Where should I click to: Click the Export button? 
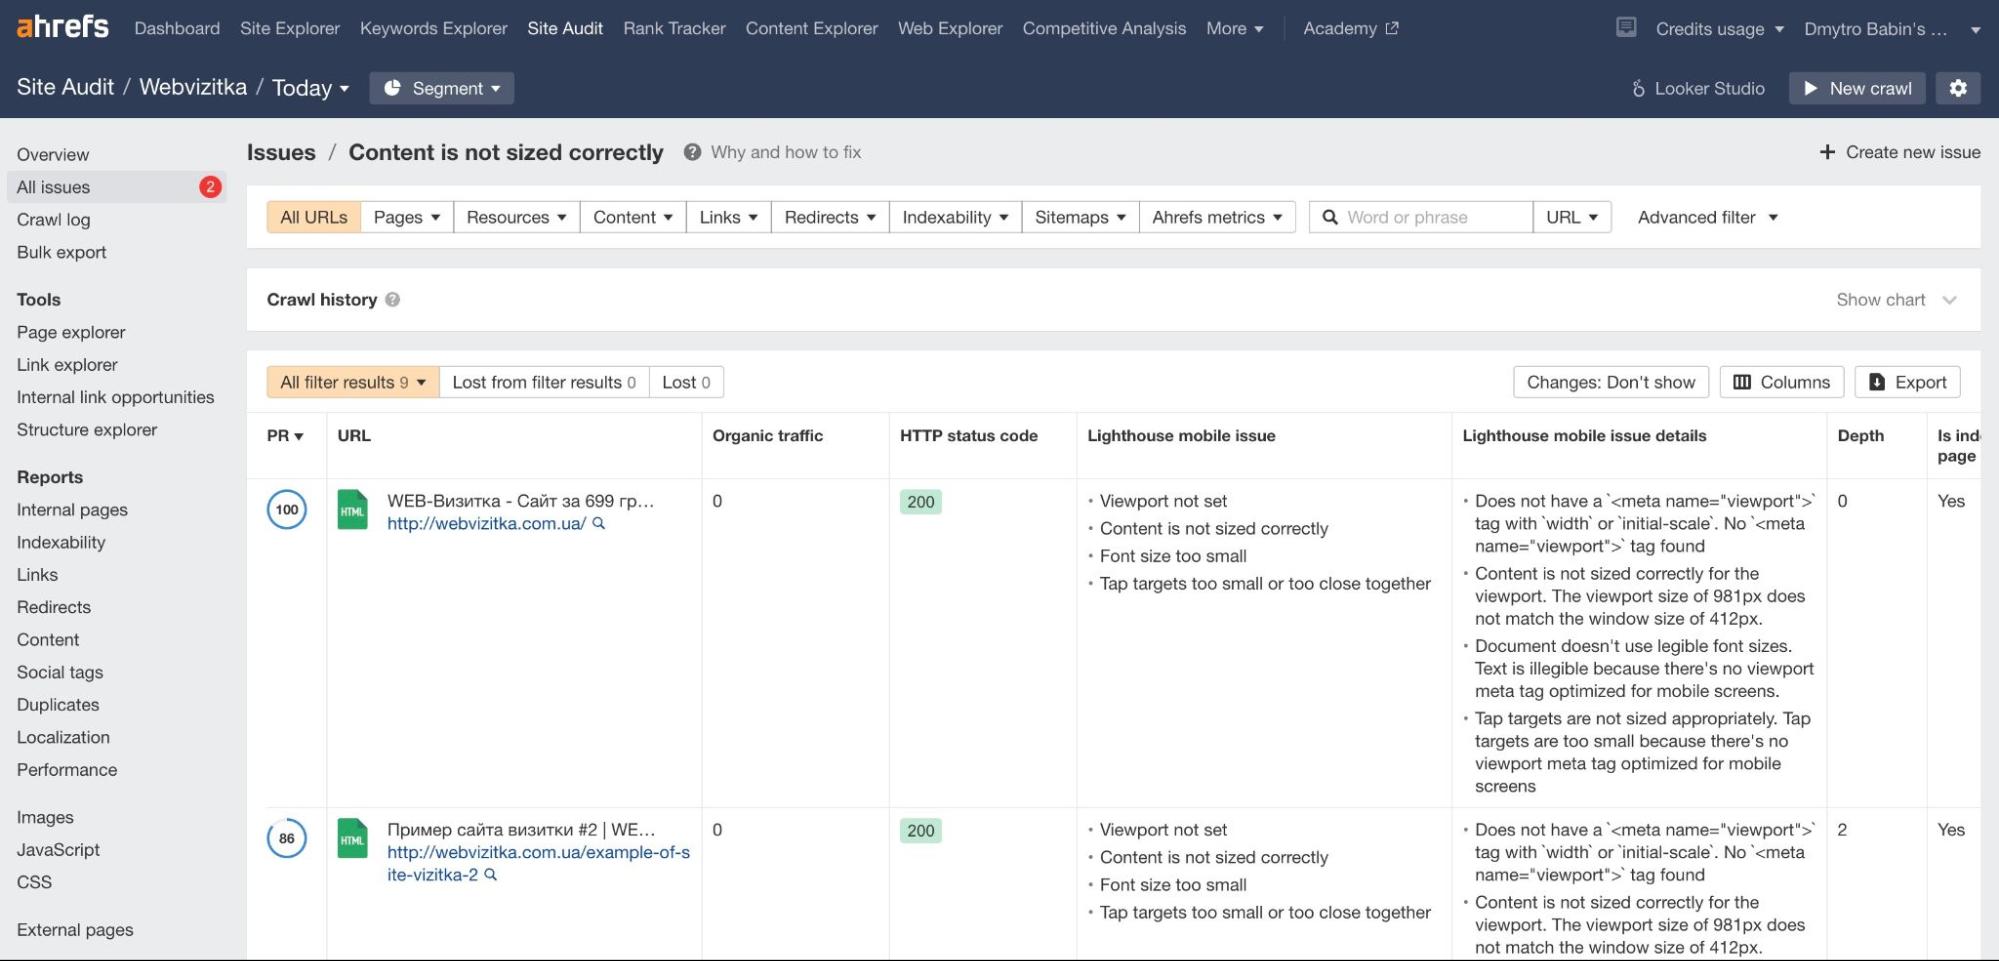click(1907, 382)
